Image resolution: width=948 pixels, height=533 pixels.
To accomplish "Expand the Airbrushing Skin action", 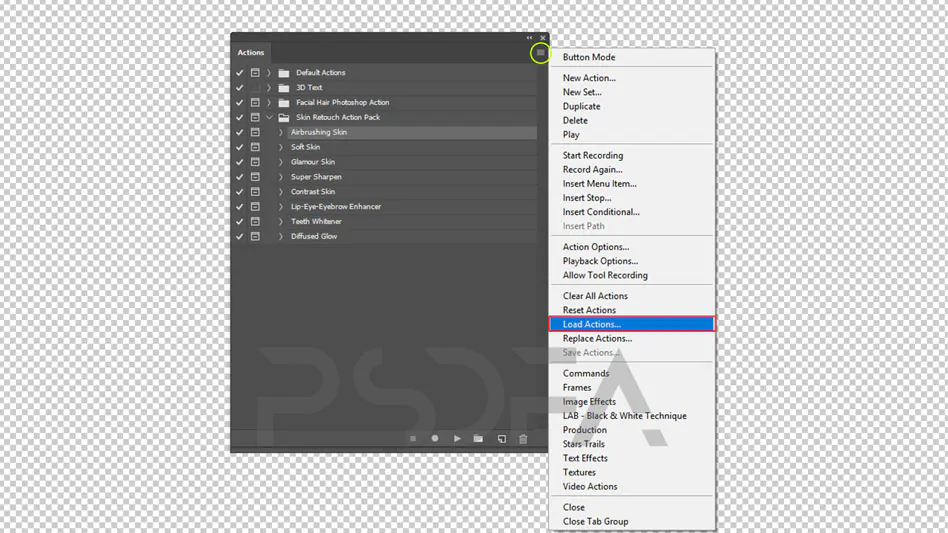I will (x=281, y=132).
